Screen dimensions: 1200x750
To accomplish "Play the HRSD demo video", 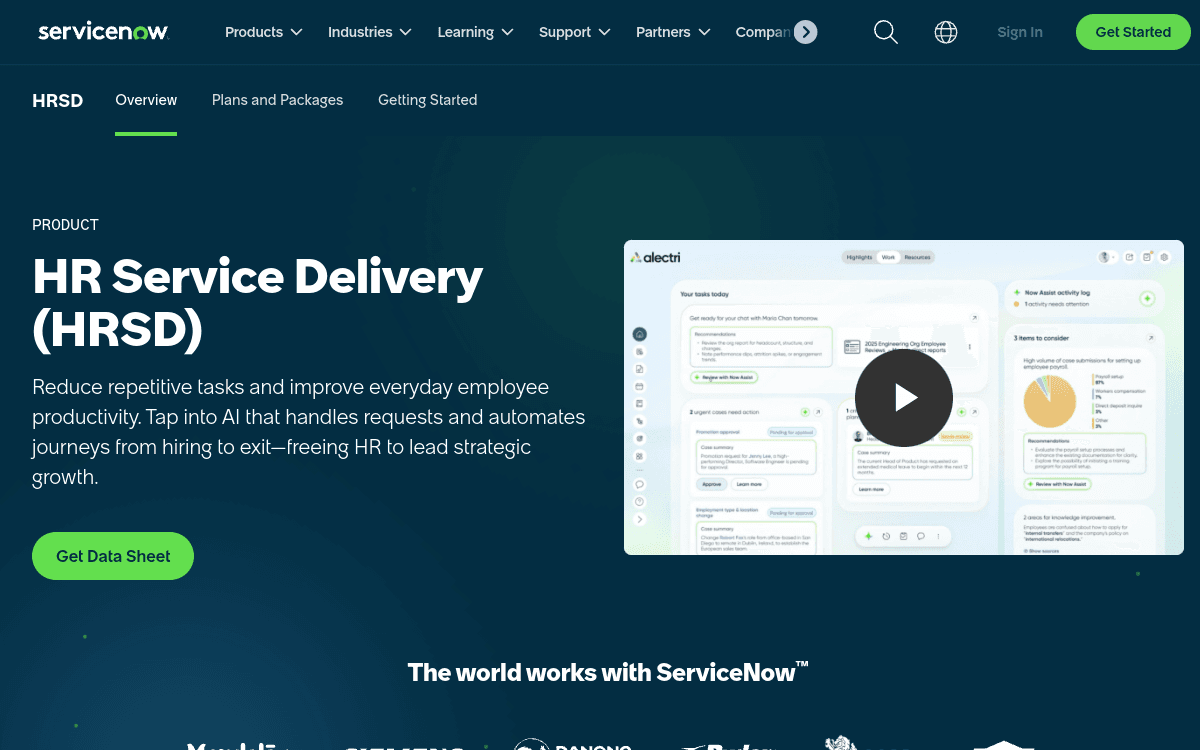I will pos(904,398).
